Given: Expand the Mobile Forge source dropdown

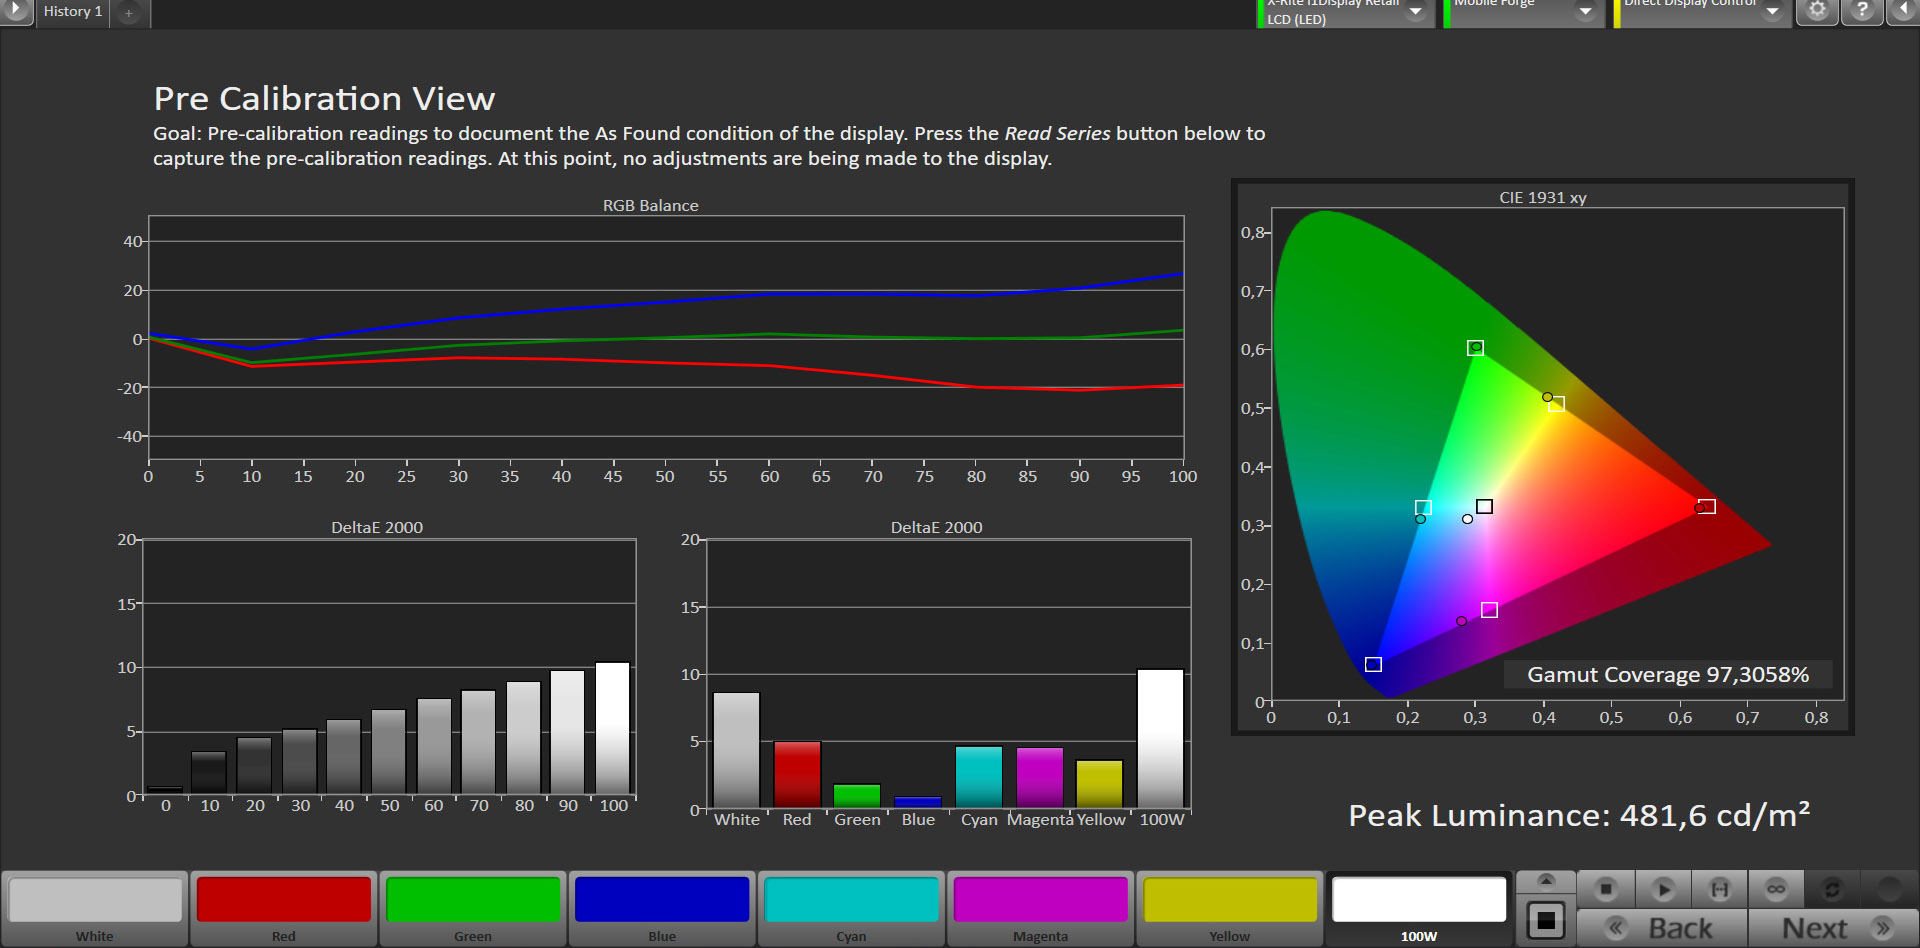Looking at the screenshot, I should point(1585,12).
